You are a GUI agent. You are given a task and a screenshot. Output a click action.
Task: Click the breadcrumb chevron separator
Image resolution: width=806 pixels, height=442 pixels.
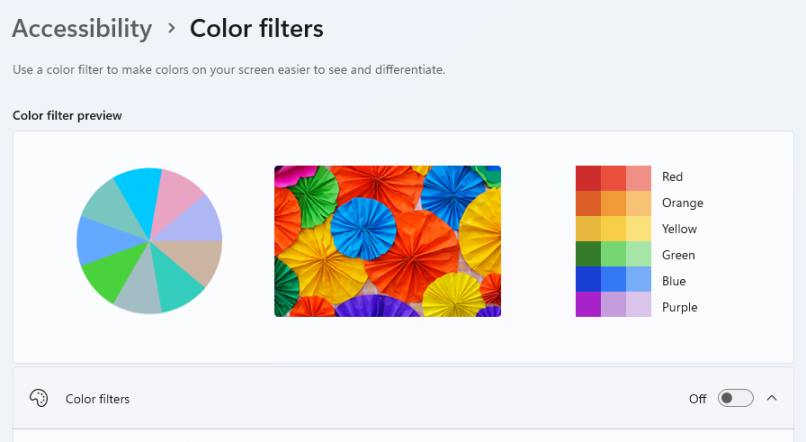171,29
